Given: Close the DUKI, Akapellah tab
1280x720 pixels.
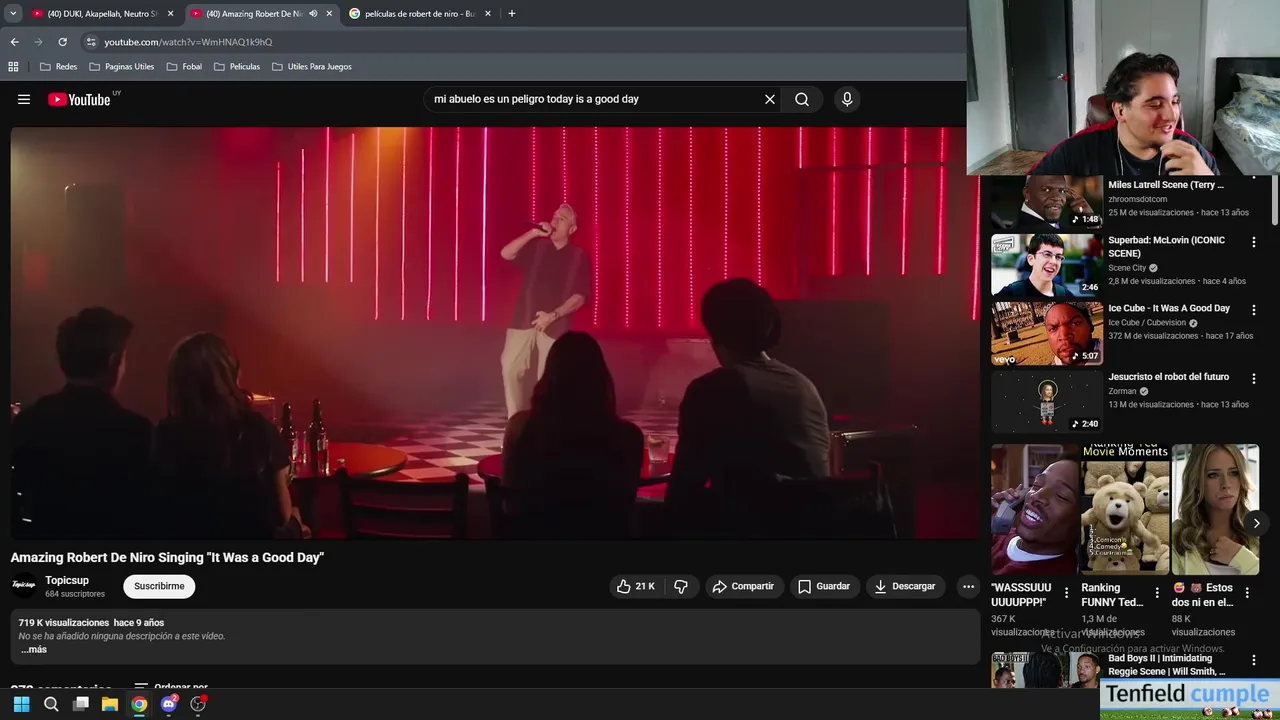Looking at the screenshot, I should [x=170, y=14].
